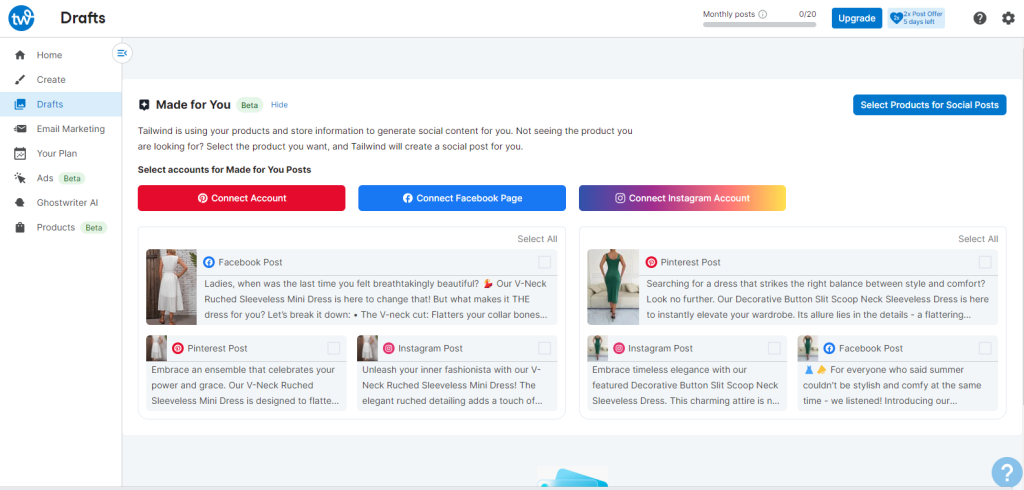Click Select All for white dress posts

(537, 239)
